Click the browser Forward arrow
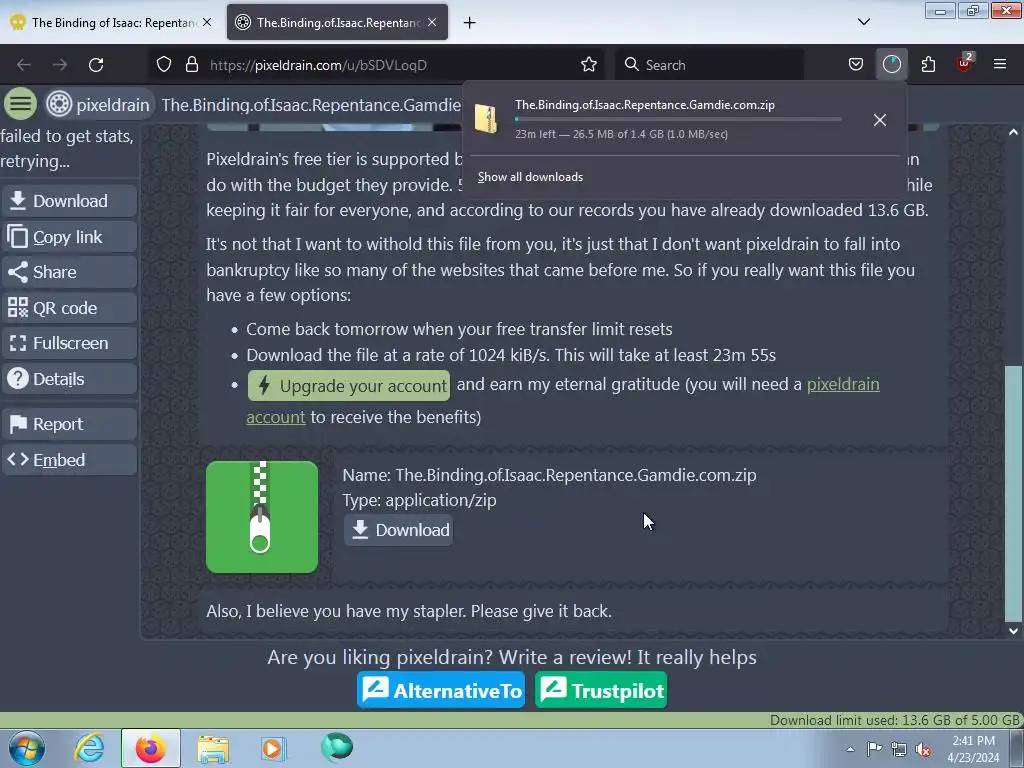 click(60, 65)
